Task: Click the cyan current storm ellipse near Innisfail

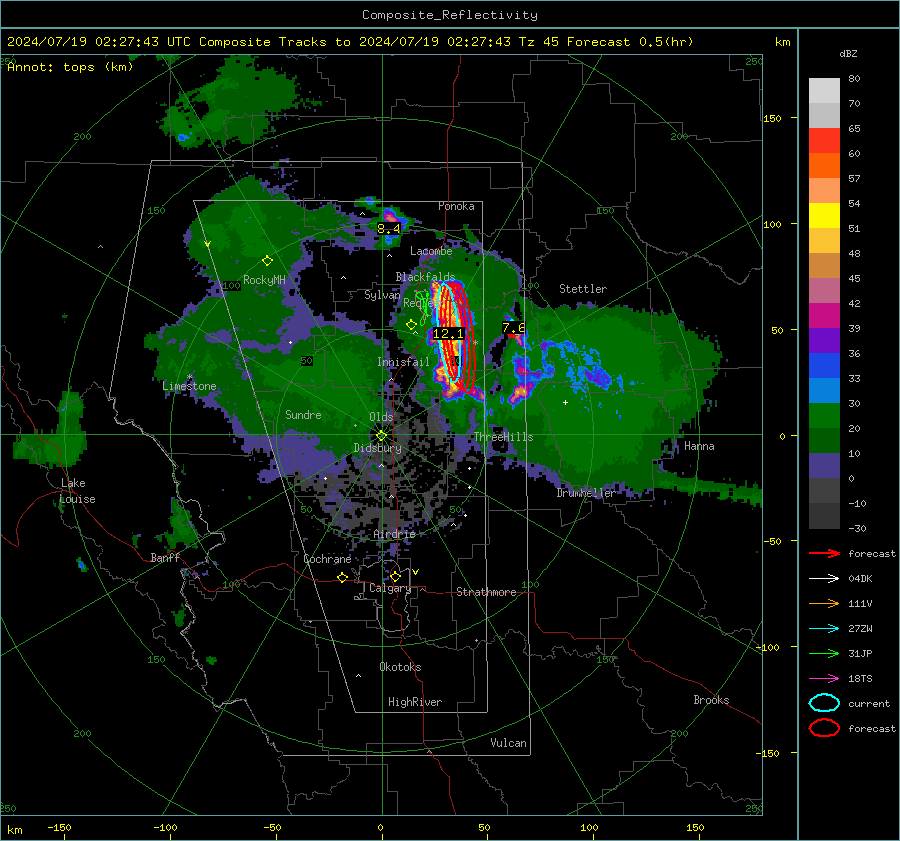Action: click(449, 332)
